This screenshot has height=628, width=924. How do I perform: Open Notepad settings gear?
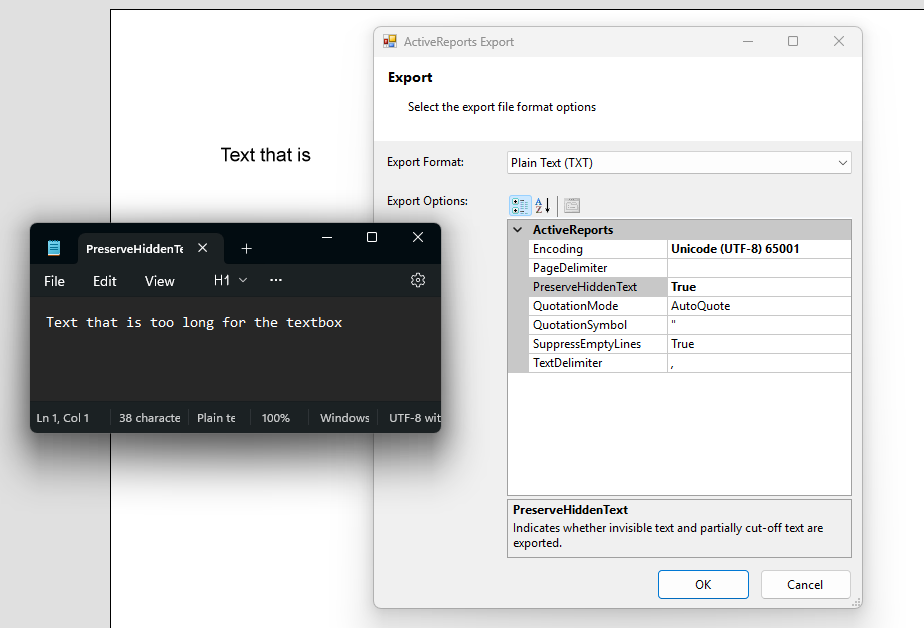[418, 281]
